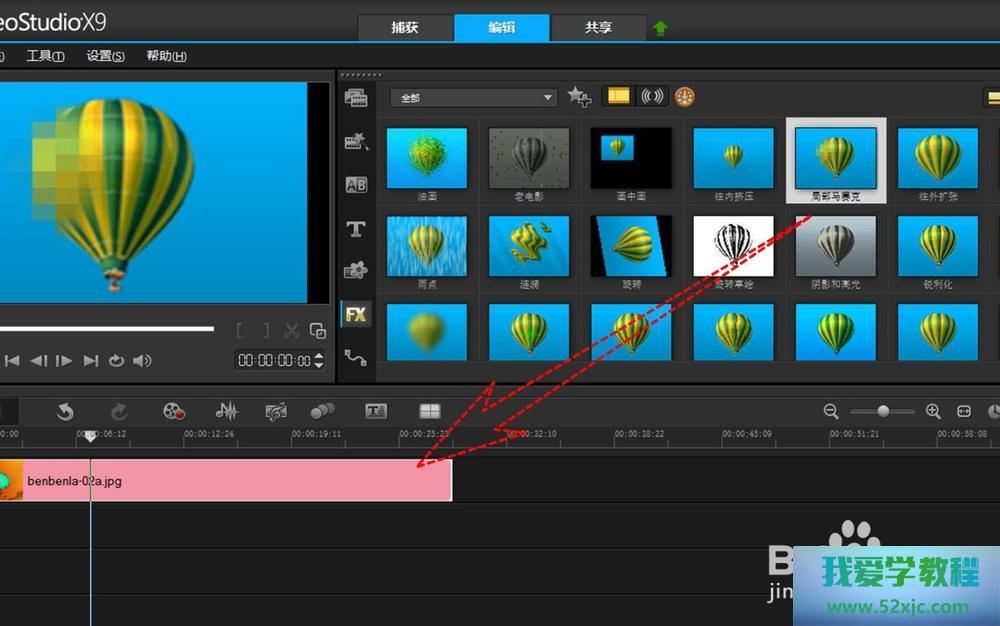Toggle video filters display button

(619, 96)
